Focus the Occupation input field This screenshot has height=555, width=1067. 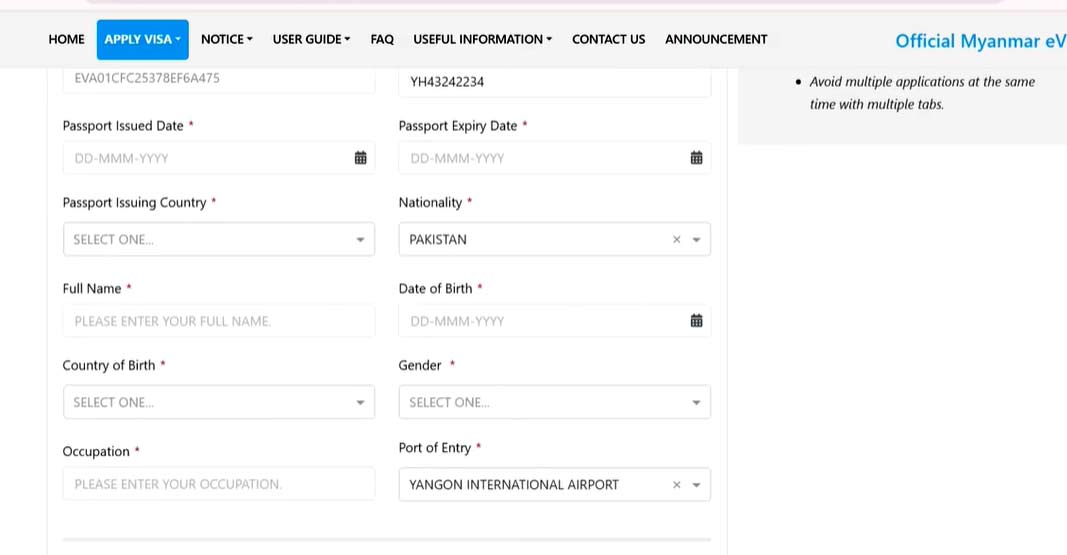(218, 484)
